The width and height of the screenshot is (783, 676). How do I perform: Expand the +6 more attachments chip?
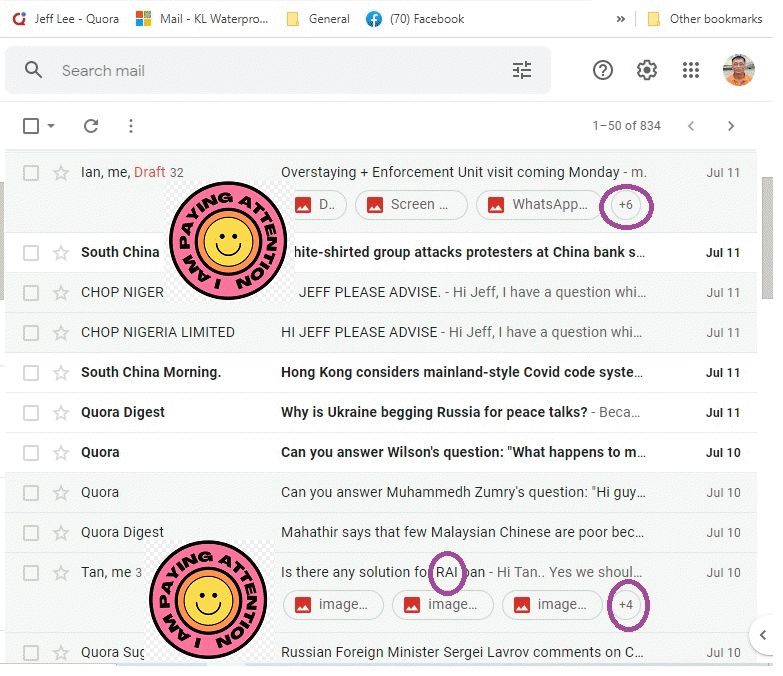(x=626, y=205)
